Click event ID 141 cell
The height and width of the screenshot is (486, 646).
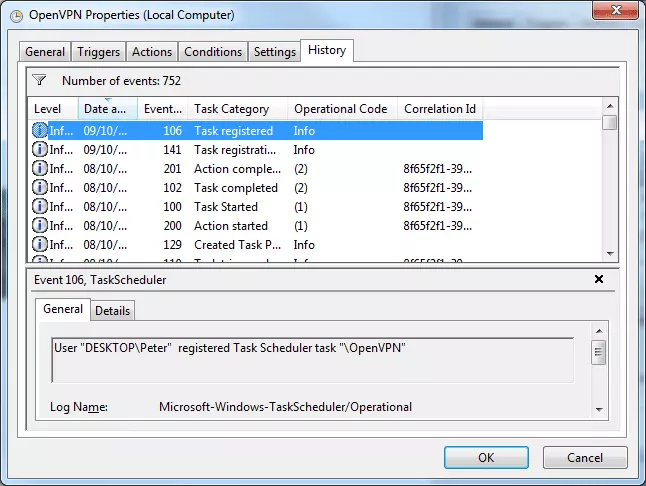coord(172,150)
